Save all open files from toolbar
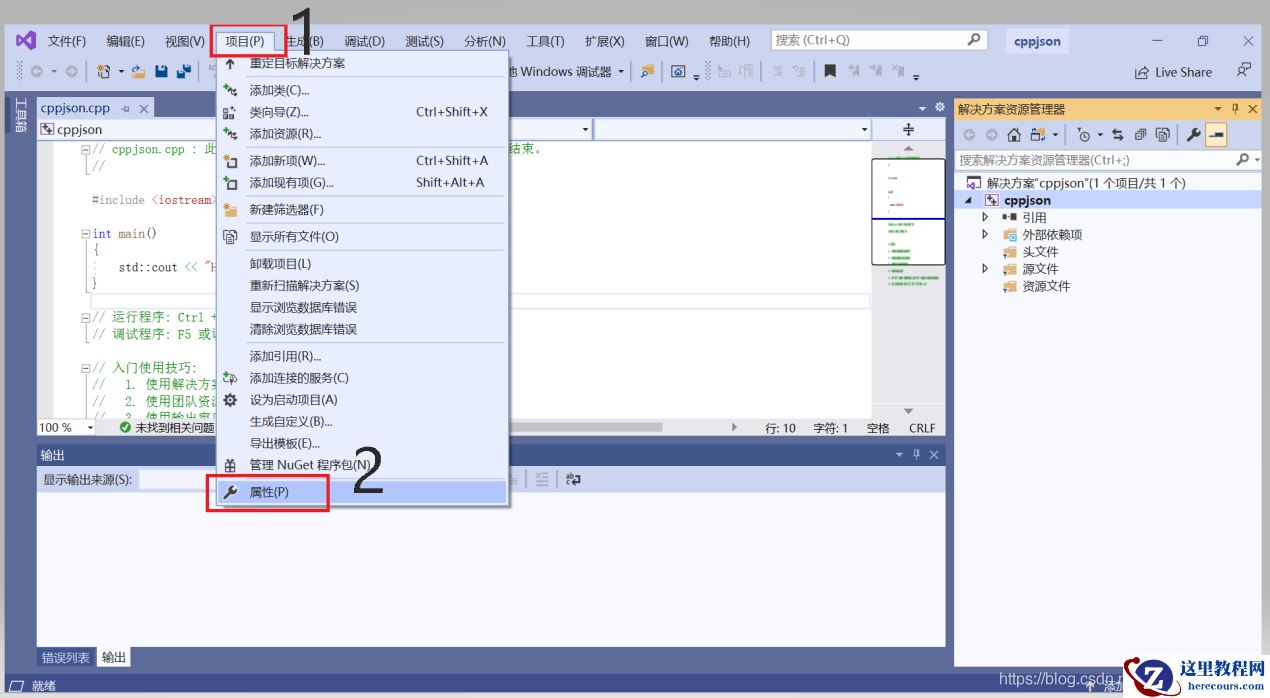 [x=183, y=72]
